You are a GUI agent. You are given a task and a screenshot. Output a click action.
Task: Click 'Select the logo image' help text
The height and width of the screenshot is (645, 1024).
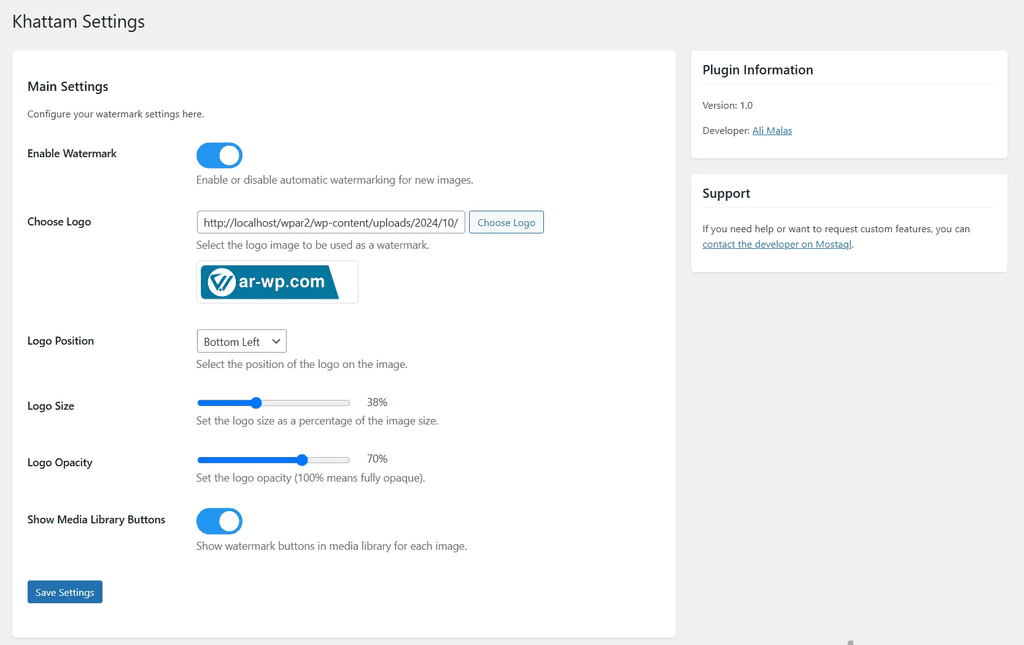click(x=313, y=245)
